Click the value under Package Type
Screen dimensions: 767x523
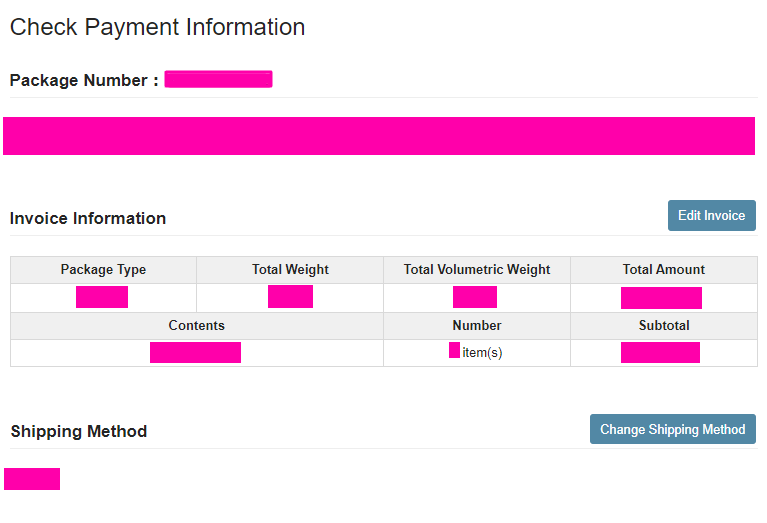(x=102, y=297)
